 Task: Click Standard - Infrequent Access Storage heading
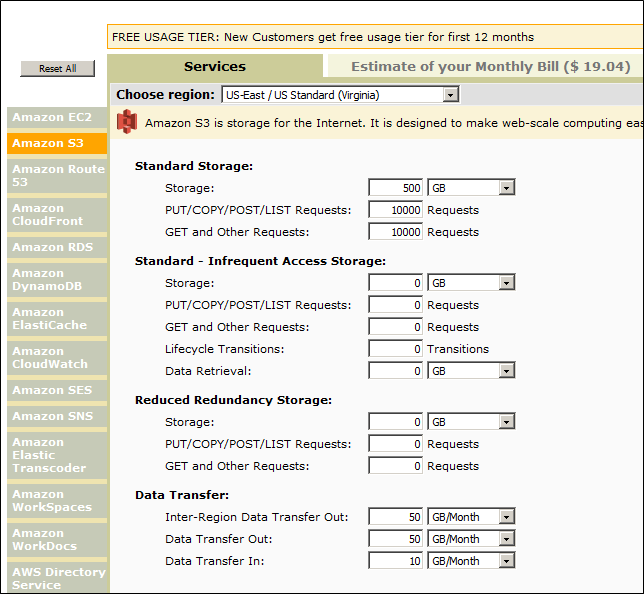coord(260,261)
